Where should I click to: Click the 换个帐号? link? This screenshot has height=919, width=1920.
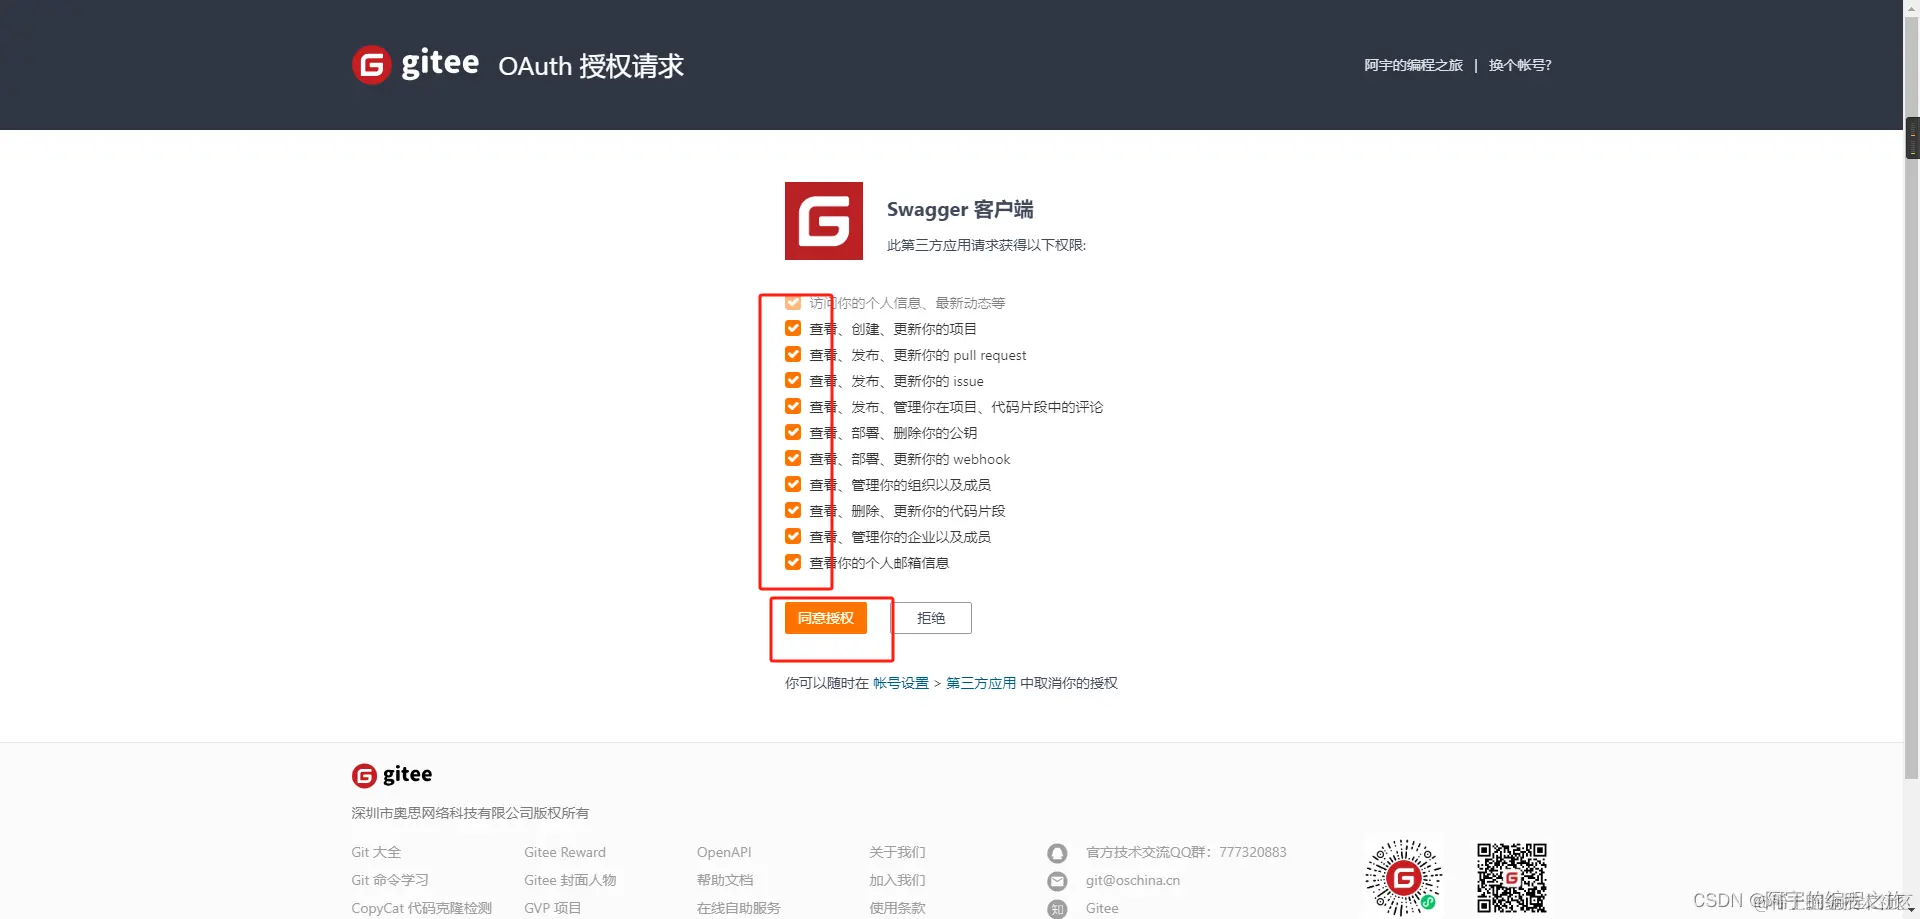[x=1520, y=65]
